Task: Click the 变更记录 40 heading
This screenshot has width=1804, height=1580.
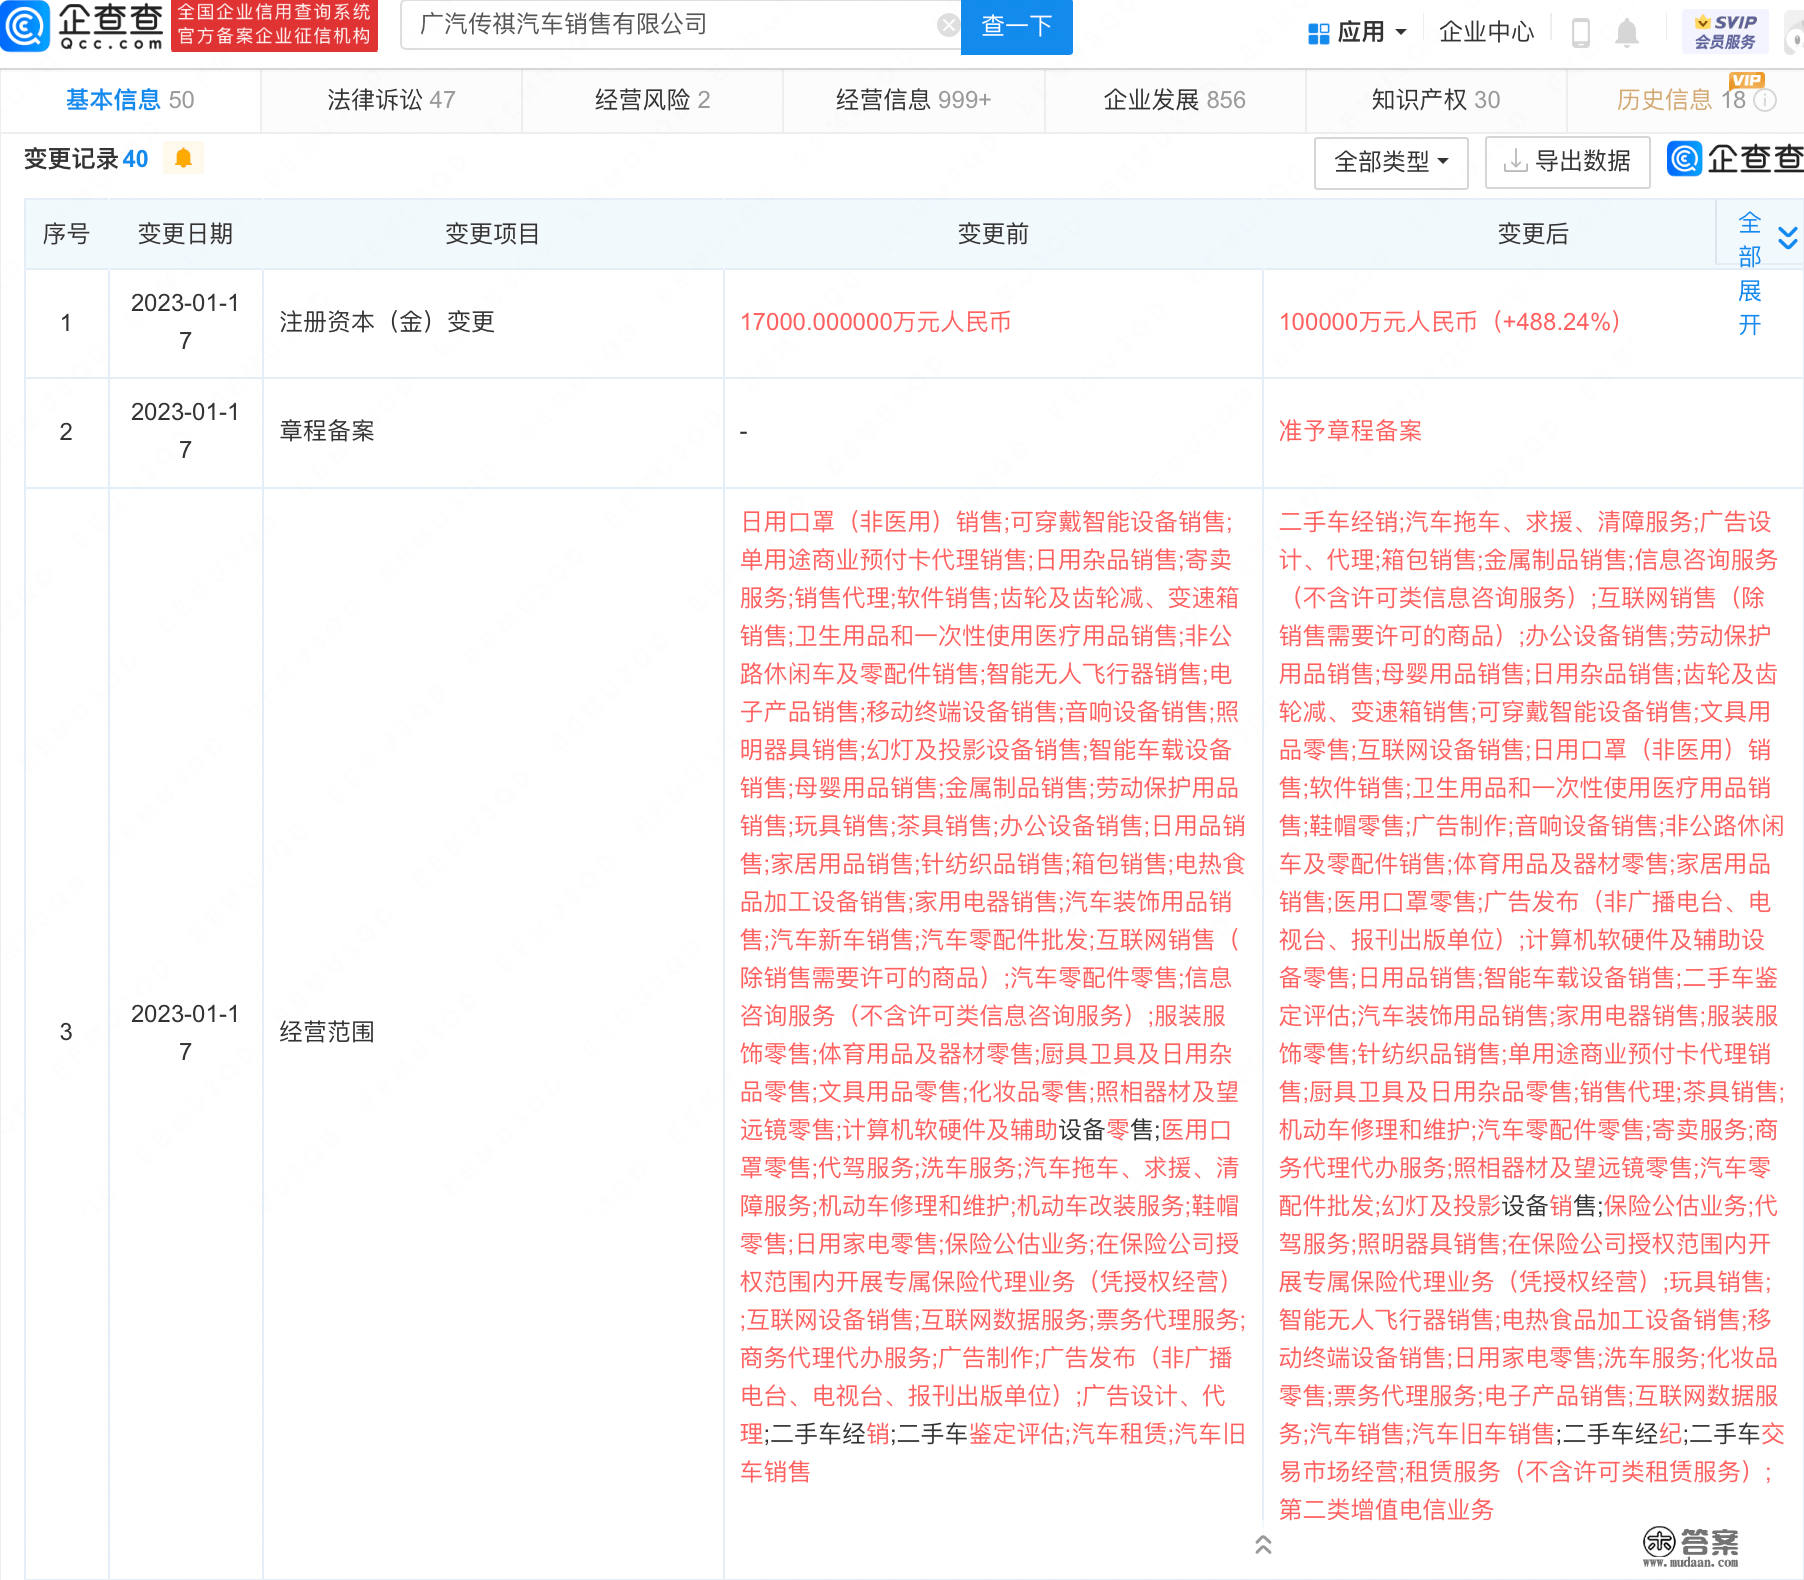Action: point(86,159)
